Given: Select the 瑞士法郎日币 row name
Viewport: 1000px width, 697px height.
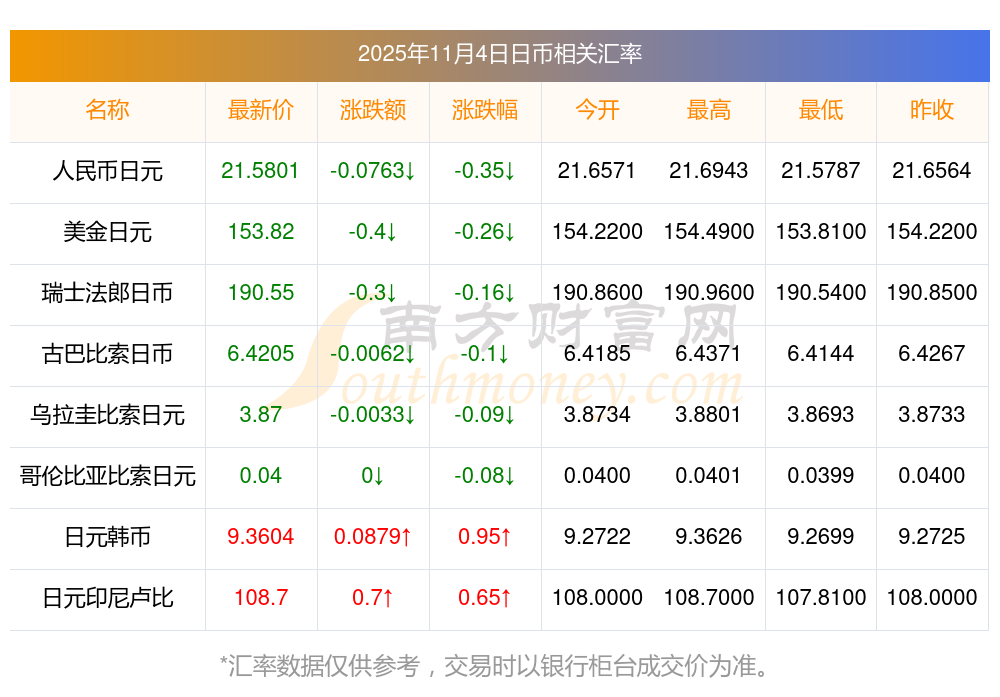Looking at the screenshot, I should (107, 293).
